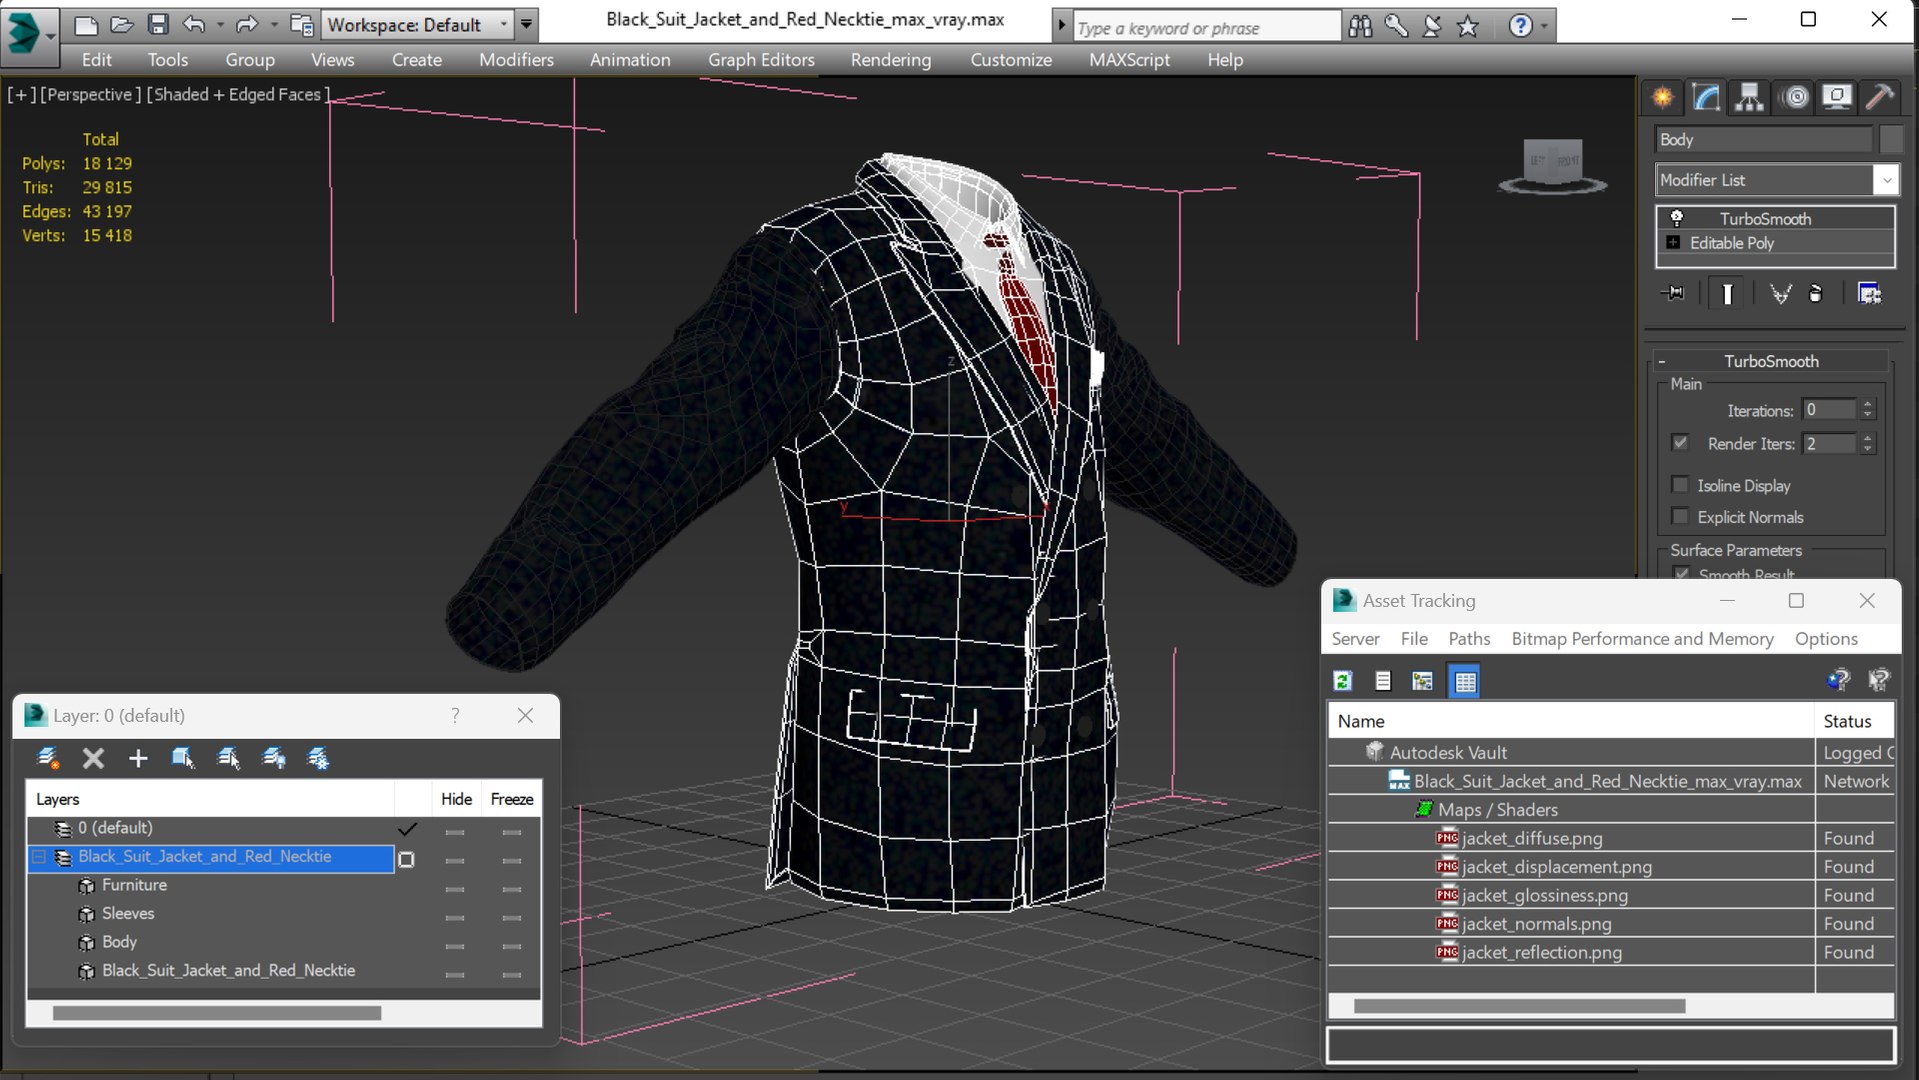Click the keyword search input field
Screen dimensions: 1919x1080
1205,27
